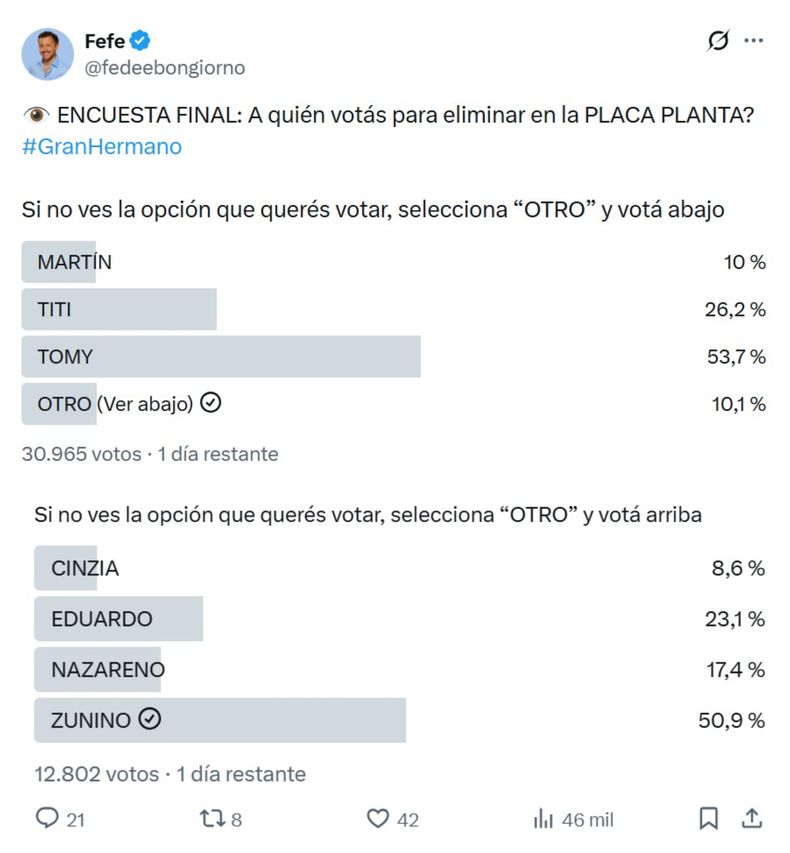
Task: Like the post with heart icon
Action: (x=377, y=819)
